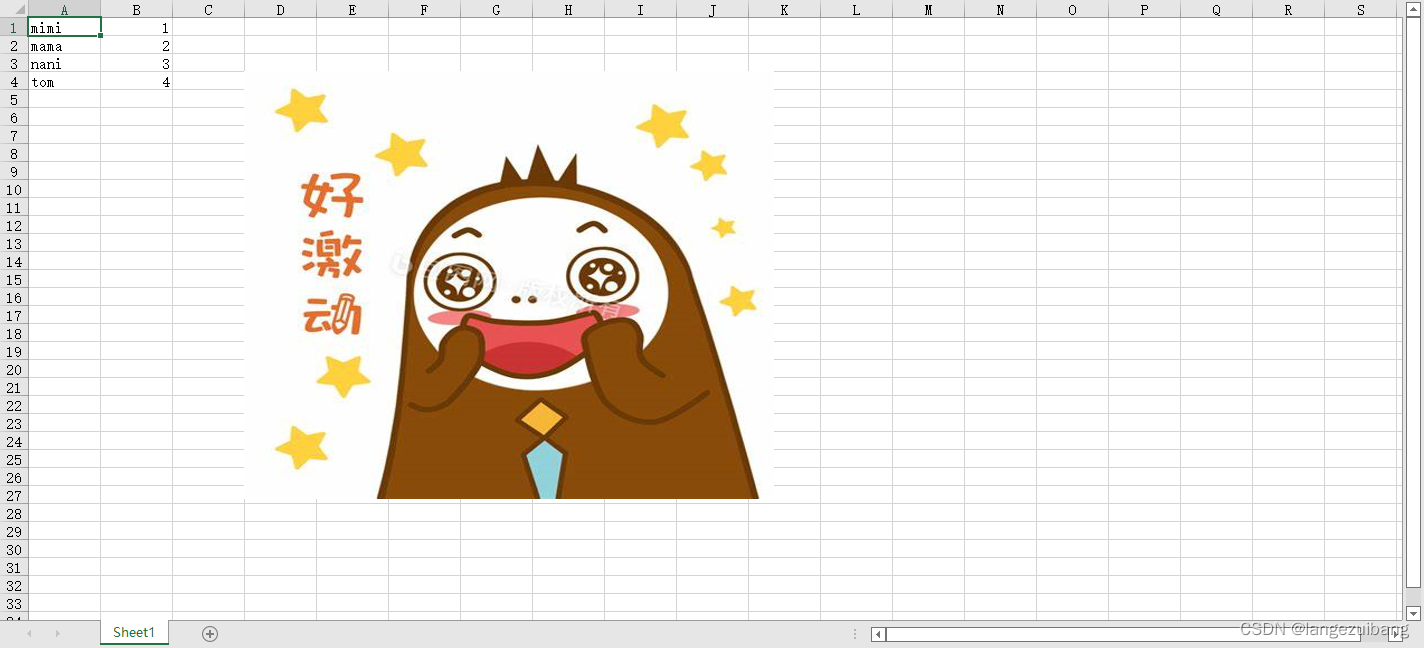Click the tab bar splitter dots handle

point(855,634)
